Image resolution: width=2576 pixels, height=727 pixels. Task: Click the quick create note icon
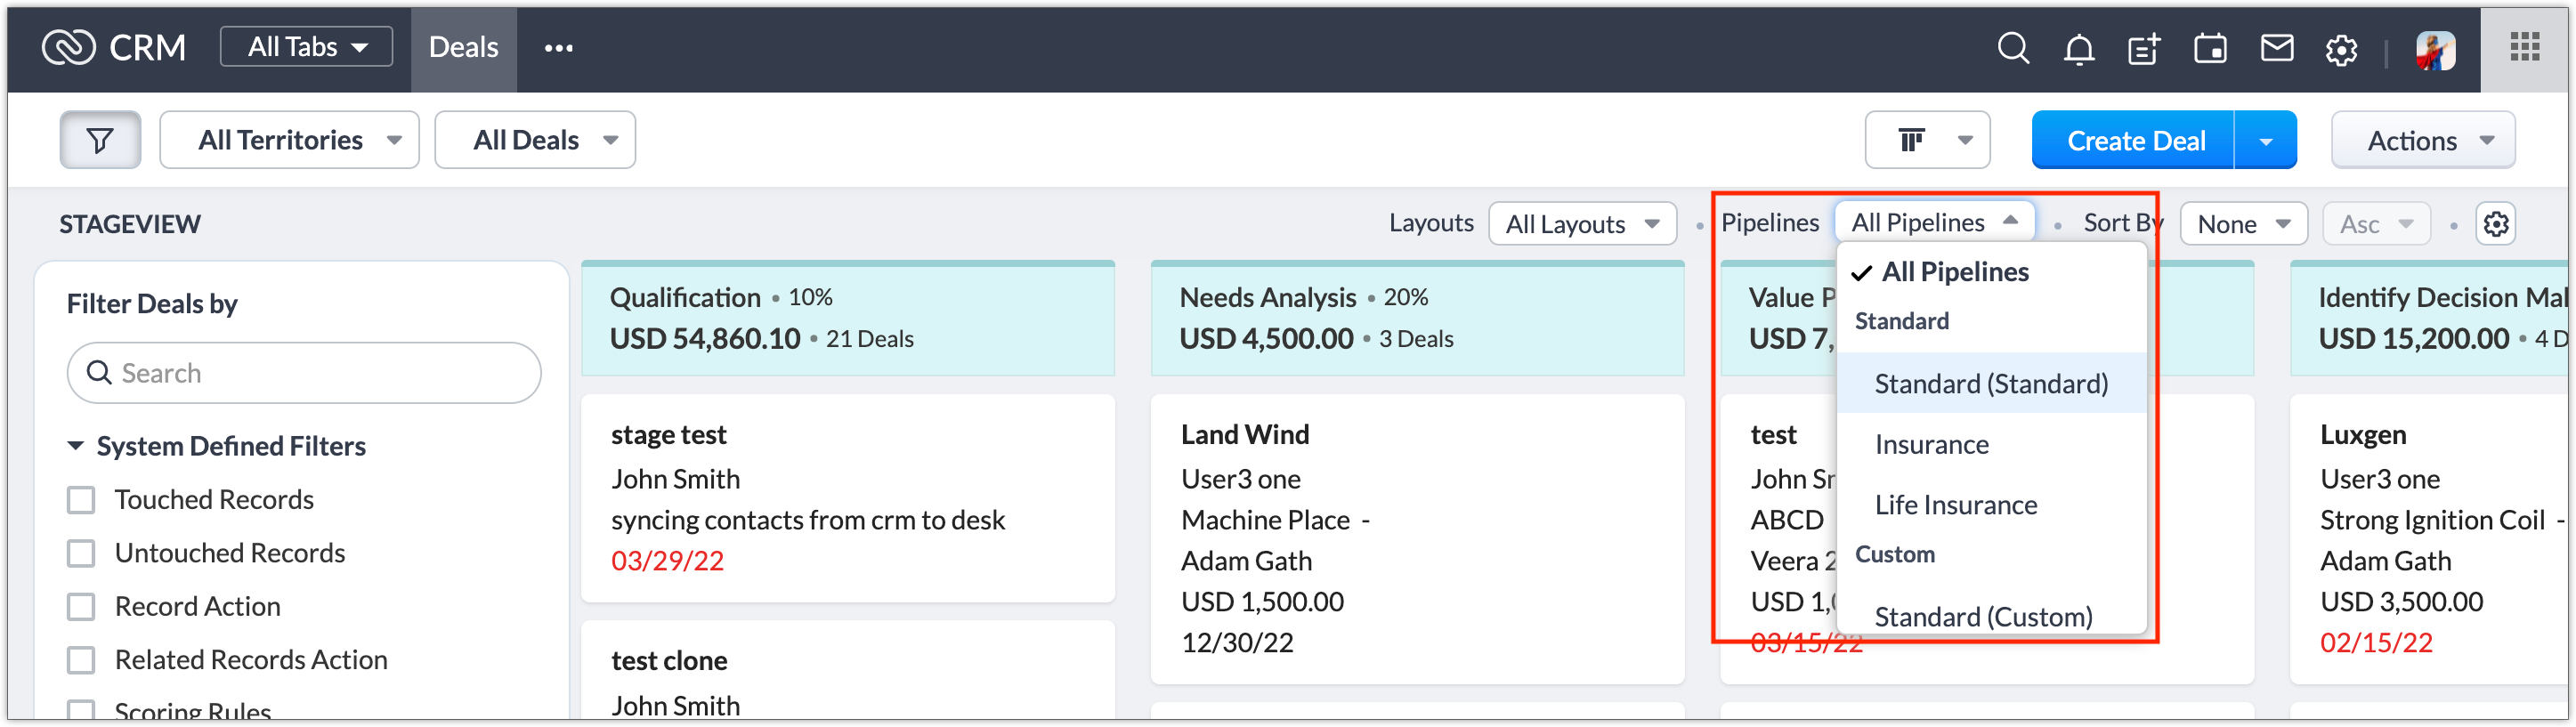pos(2144,48)
